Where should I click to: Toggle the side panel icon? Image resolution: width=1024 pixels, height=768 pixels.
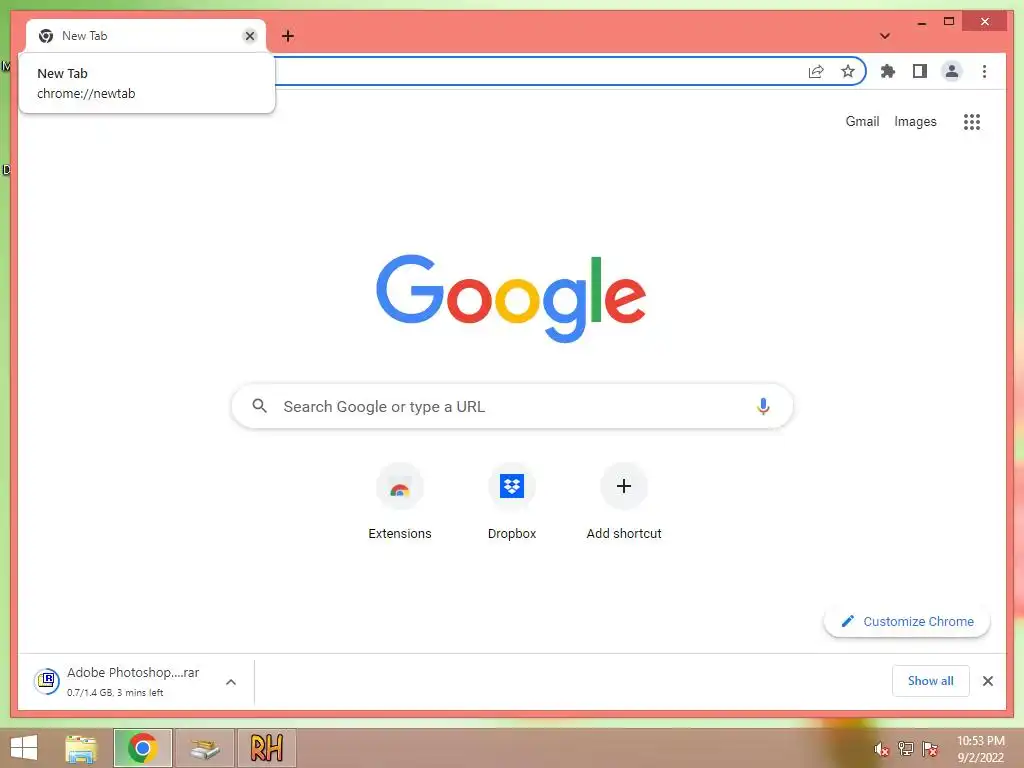[x=920, y=71]
